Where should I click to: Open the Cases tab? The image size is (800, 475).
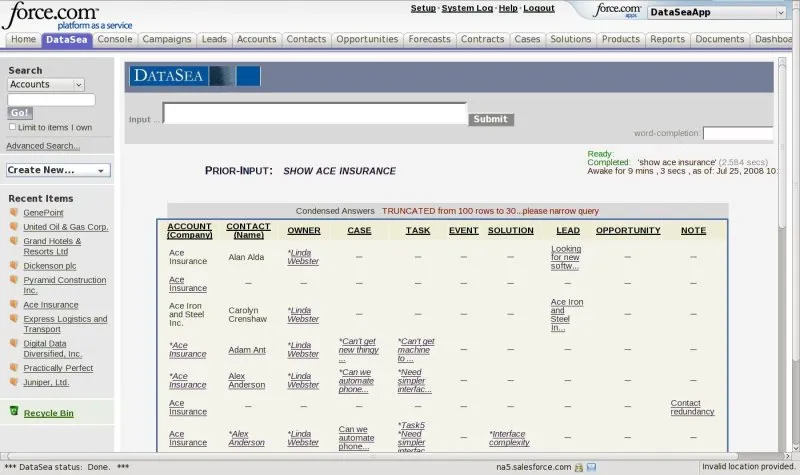coord(527,39)
